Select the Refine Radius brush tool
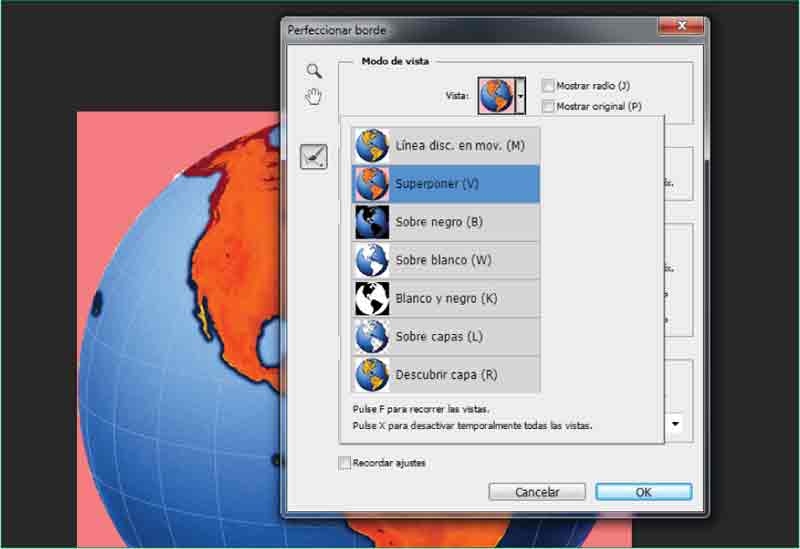800x549 pixels. 314,156
